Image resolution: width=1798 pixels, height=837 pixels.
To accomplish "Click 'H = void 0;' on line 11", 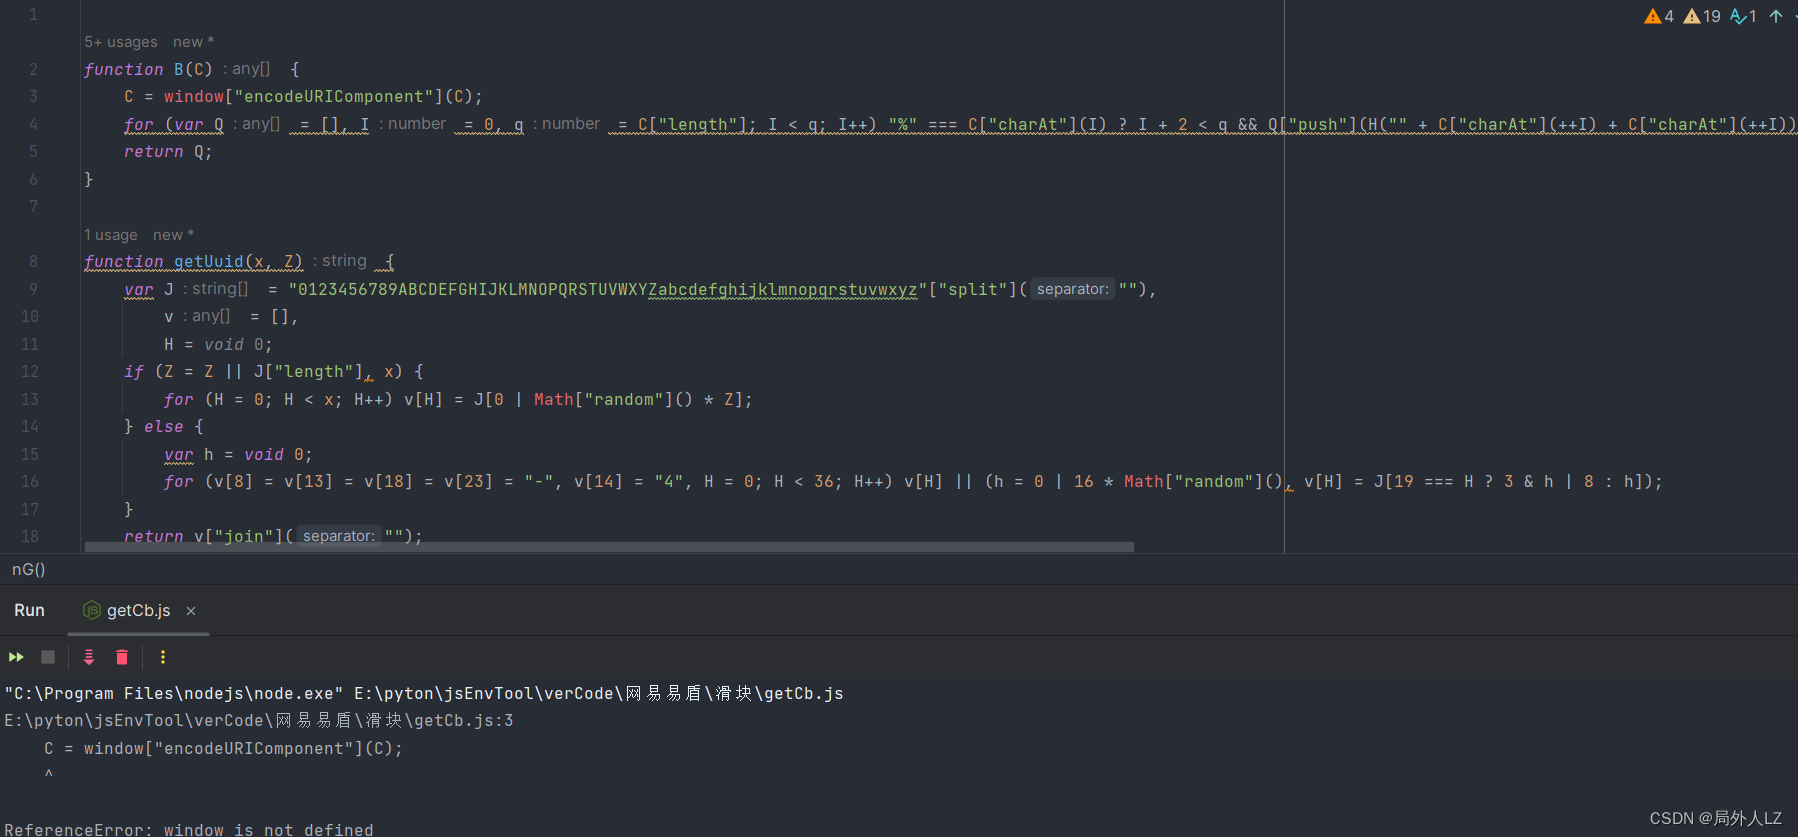I will click(x=218, y=344).
